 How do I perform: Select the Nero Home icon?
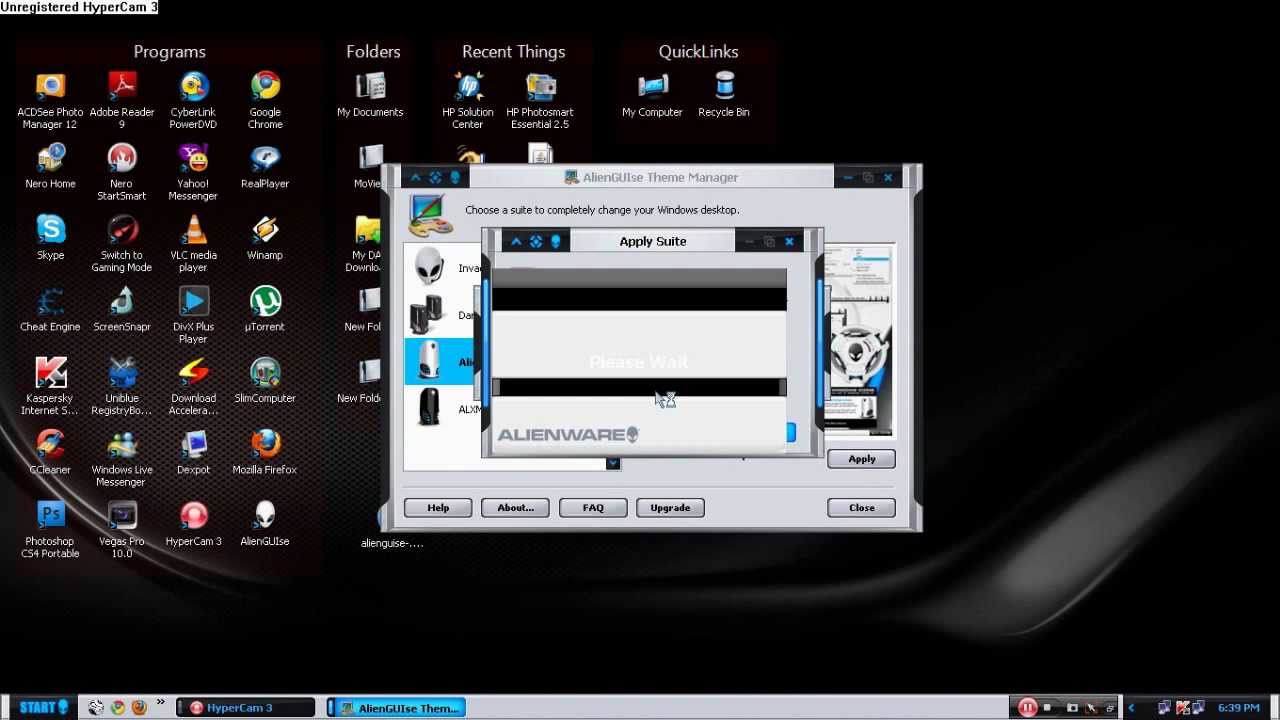[x=50, y=167]
